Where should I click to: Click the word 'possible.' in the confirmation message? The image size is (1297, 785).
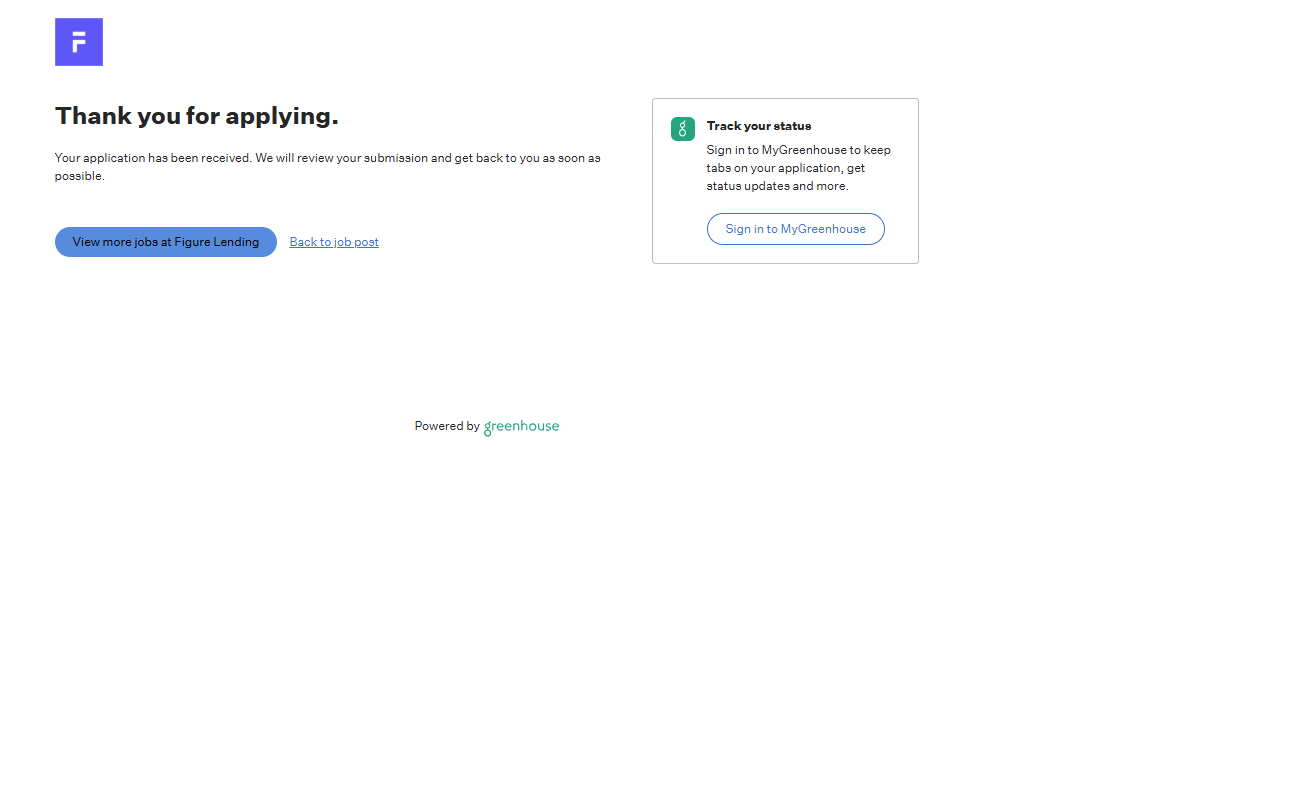click(79, 176)
